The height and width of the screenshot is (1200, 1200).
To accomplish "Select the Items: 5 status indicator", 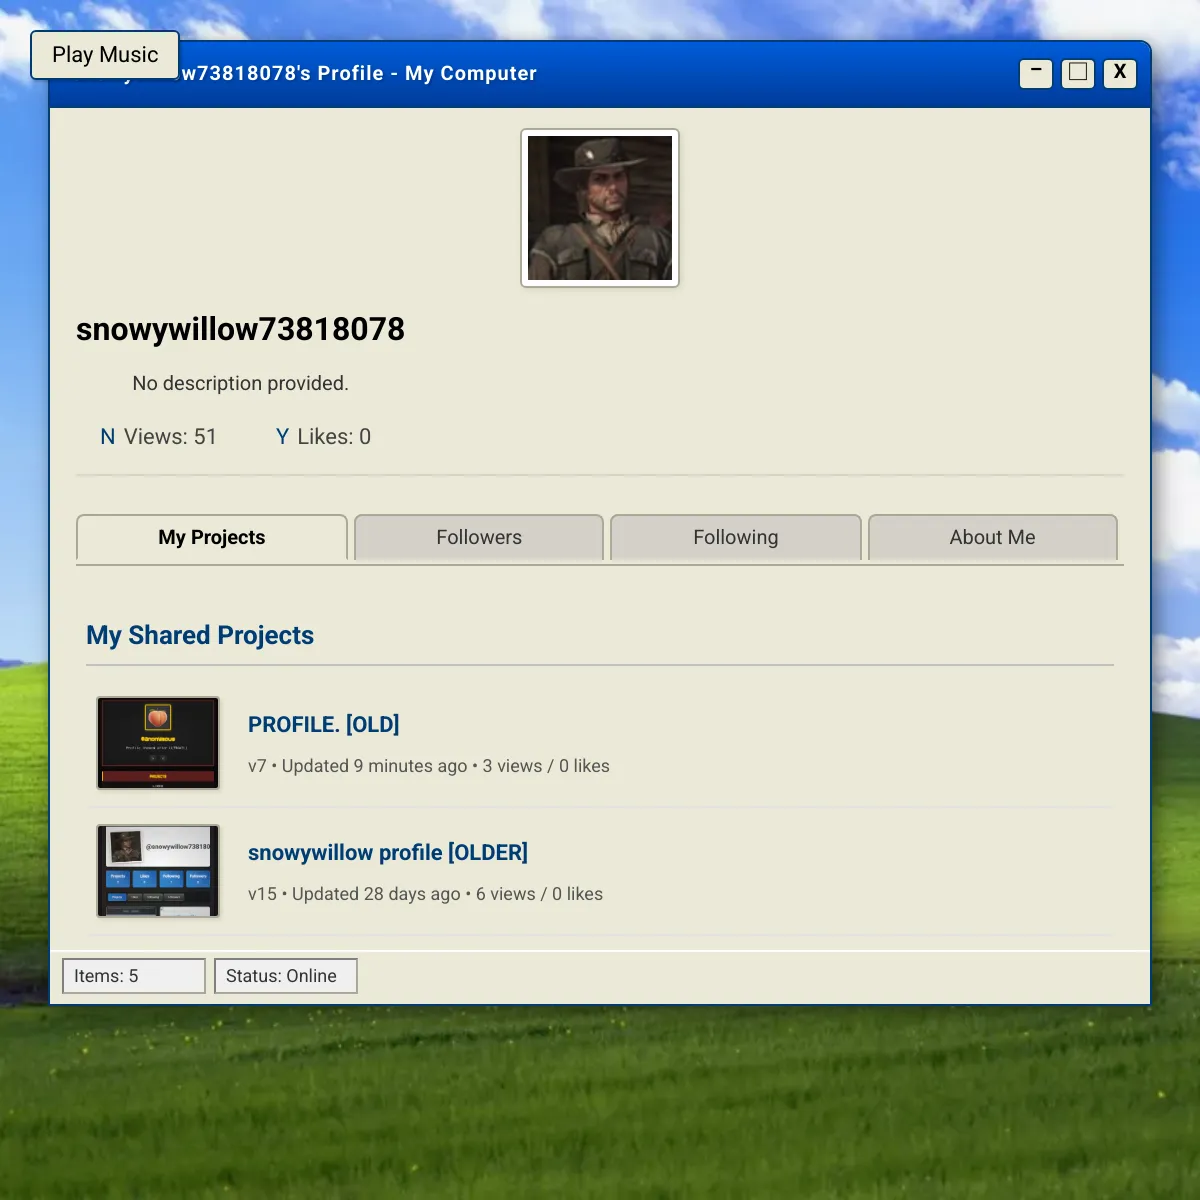I will pyautogui.click(x=133, y=975).
